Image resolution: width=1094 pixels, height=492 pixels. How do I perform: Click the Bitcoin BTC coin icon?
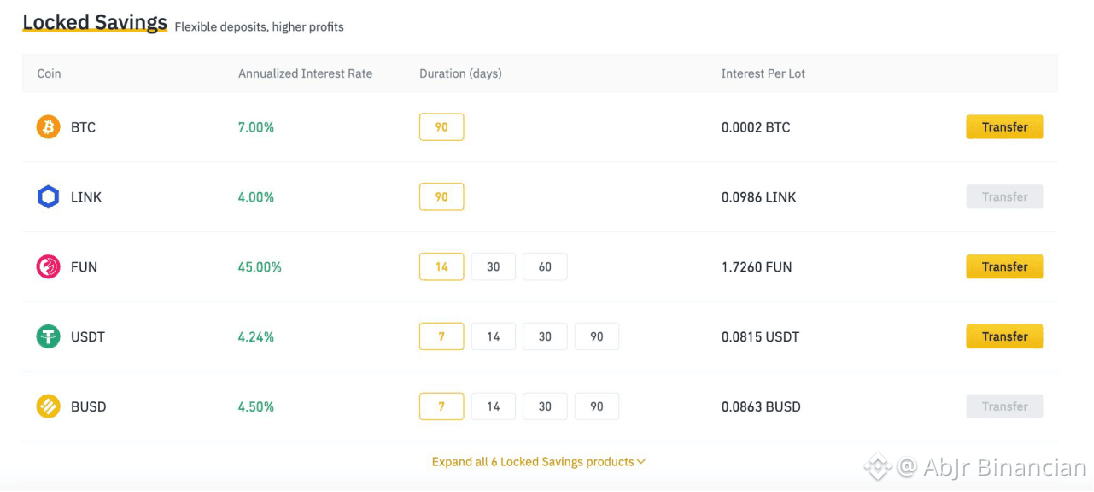pos(48,127)
